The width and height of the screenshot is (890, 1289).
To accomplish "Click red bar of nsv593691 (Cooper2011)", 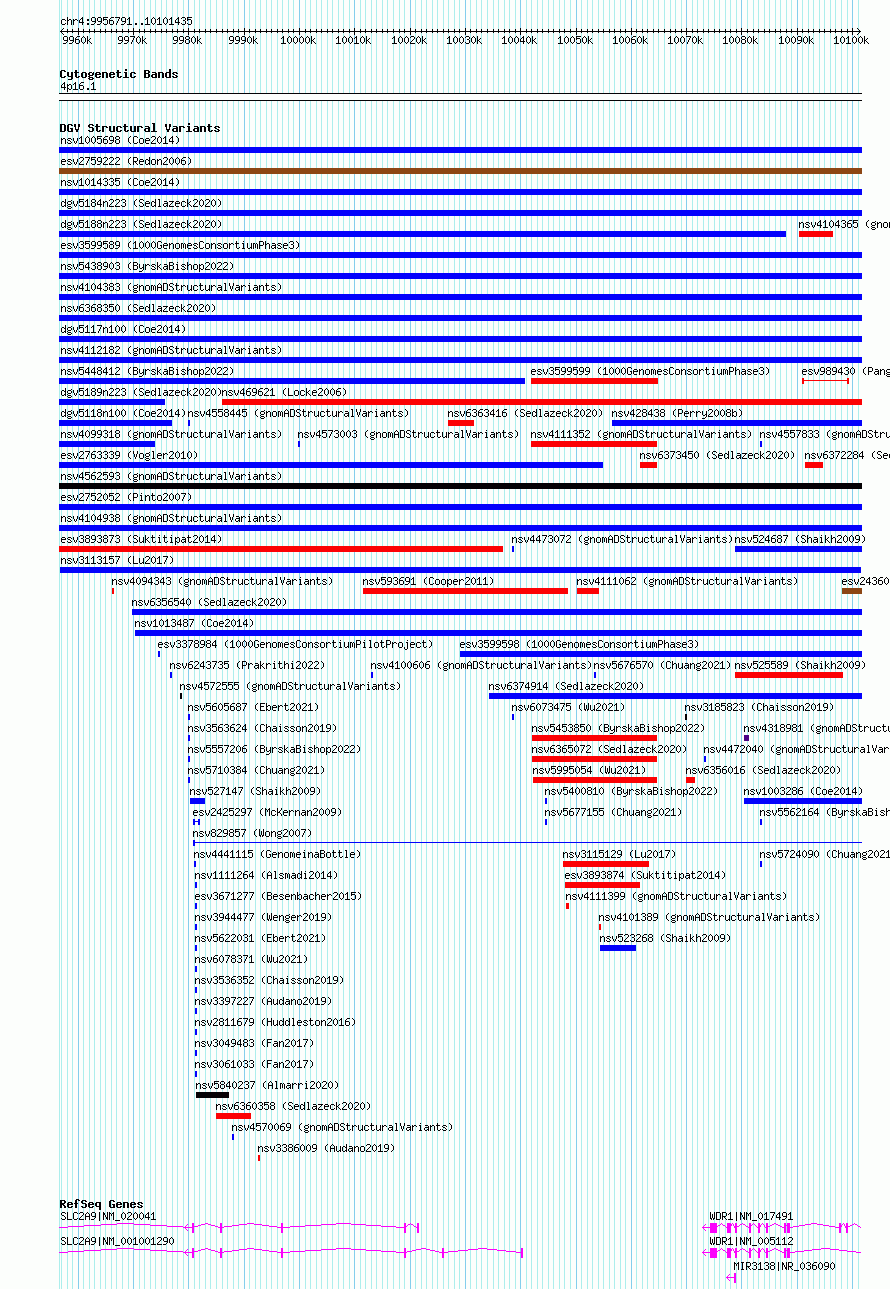I will (465, 591).
